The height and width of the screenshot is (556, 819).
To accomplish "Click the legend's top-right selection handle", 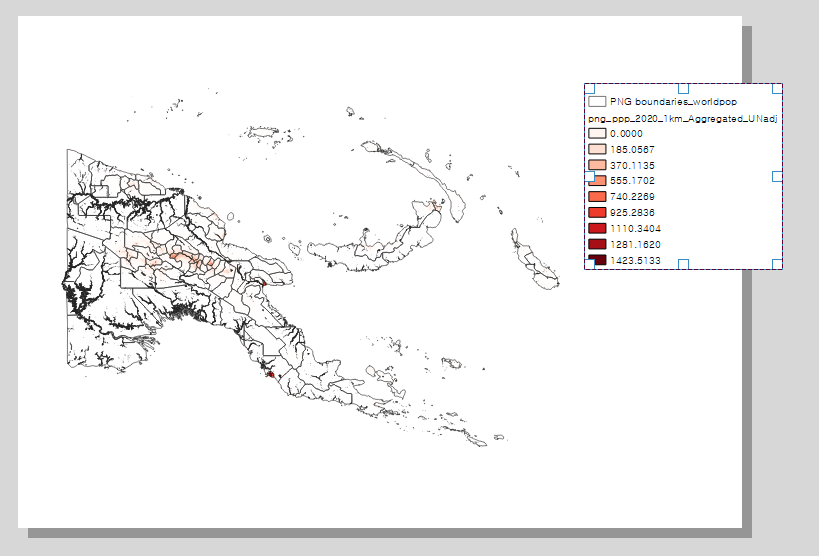I will coord(777,88).
